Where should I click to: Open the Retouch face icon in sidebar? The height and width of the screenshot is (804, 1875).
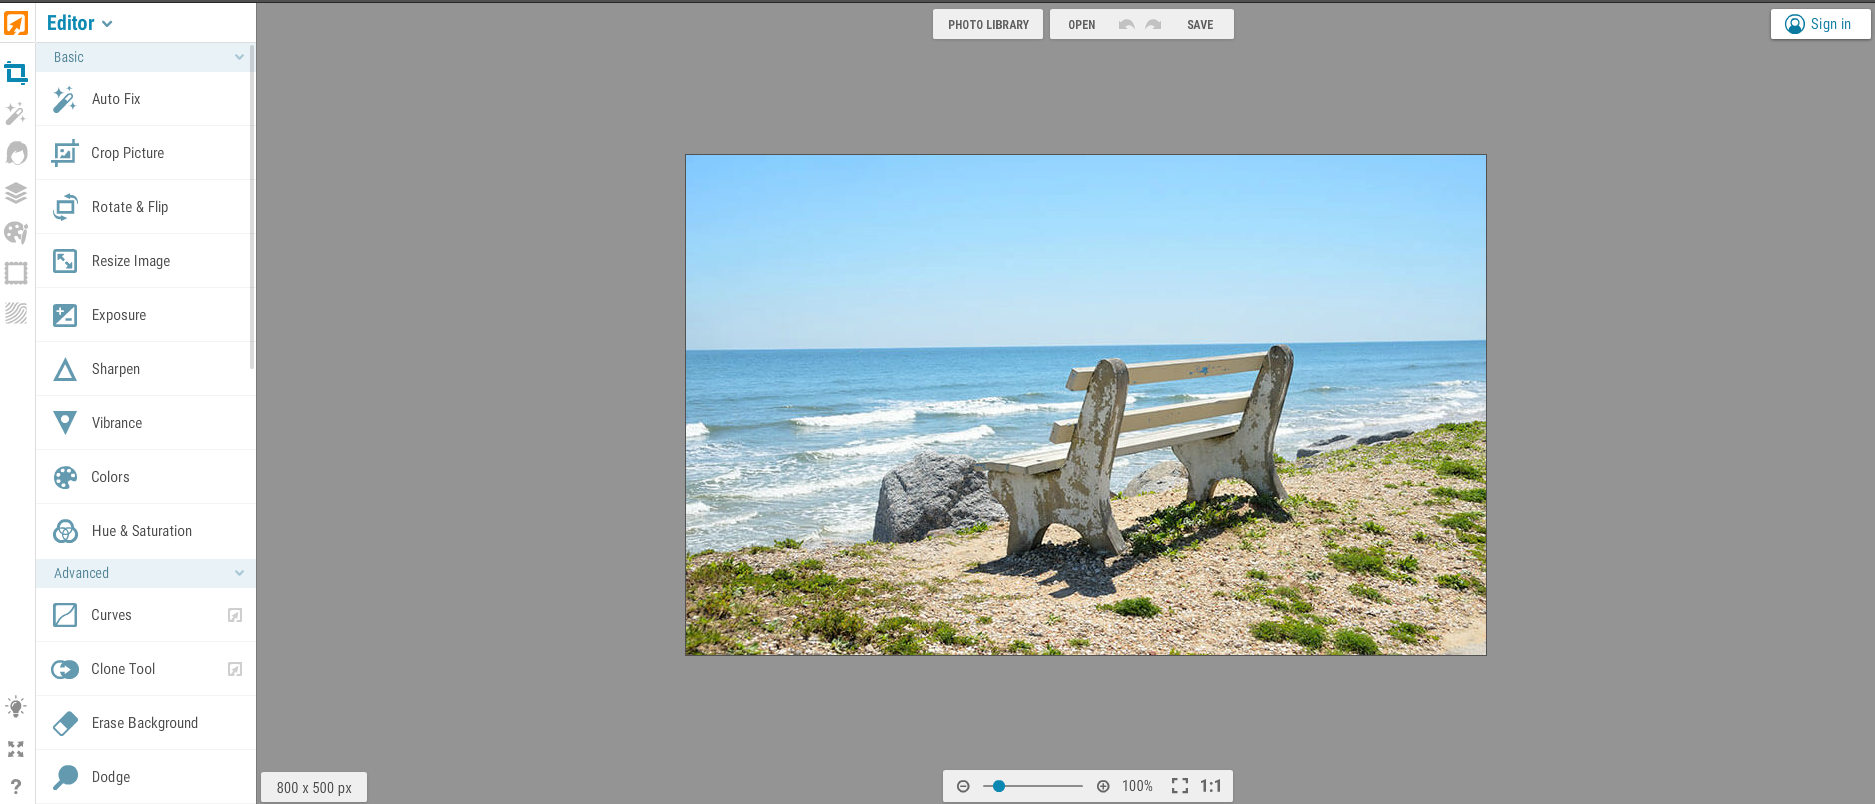pos(16,153)
